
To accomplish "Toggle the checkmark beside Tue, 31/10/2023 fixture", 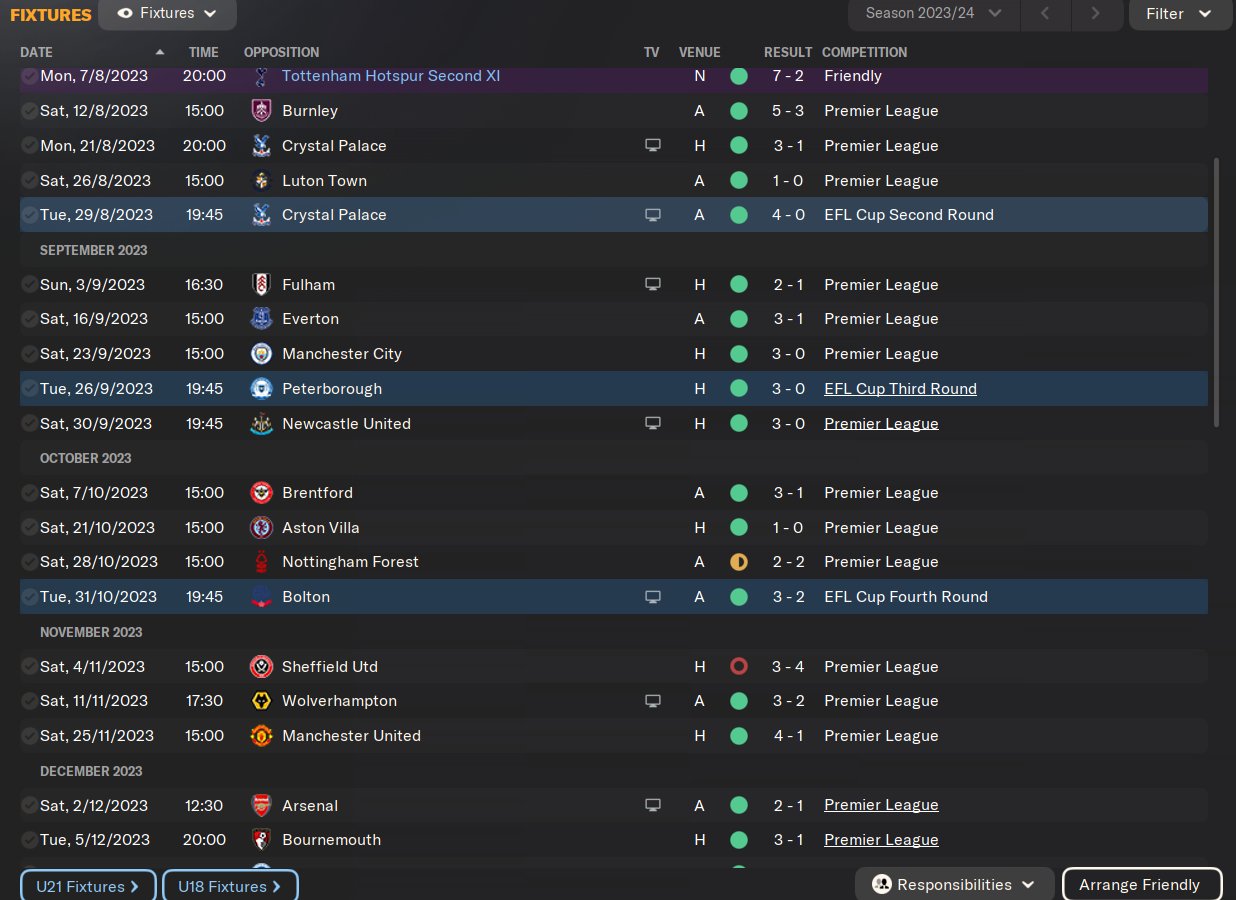I will [29, 597].
